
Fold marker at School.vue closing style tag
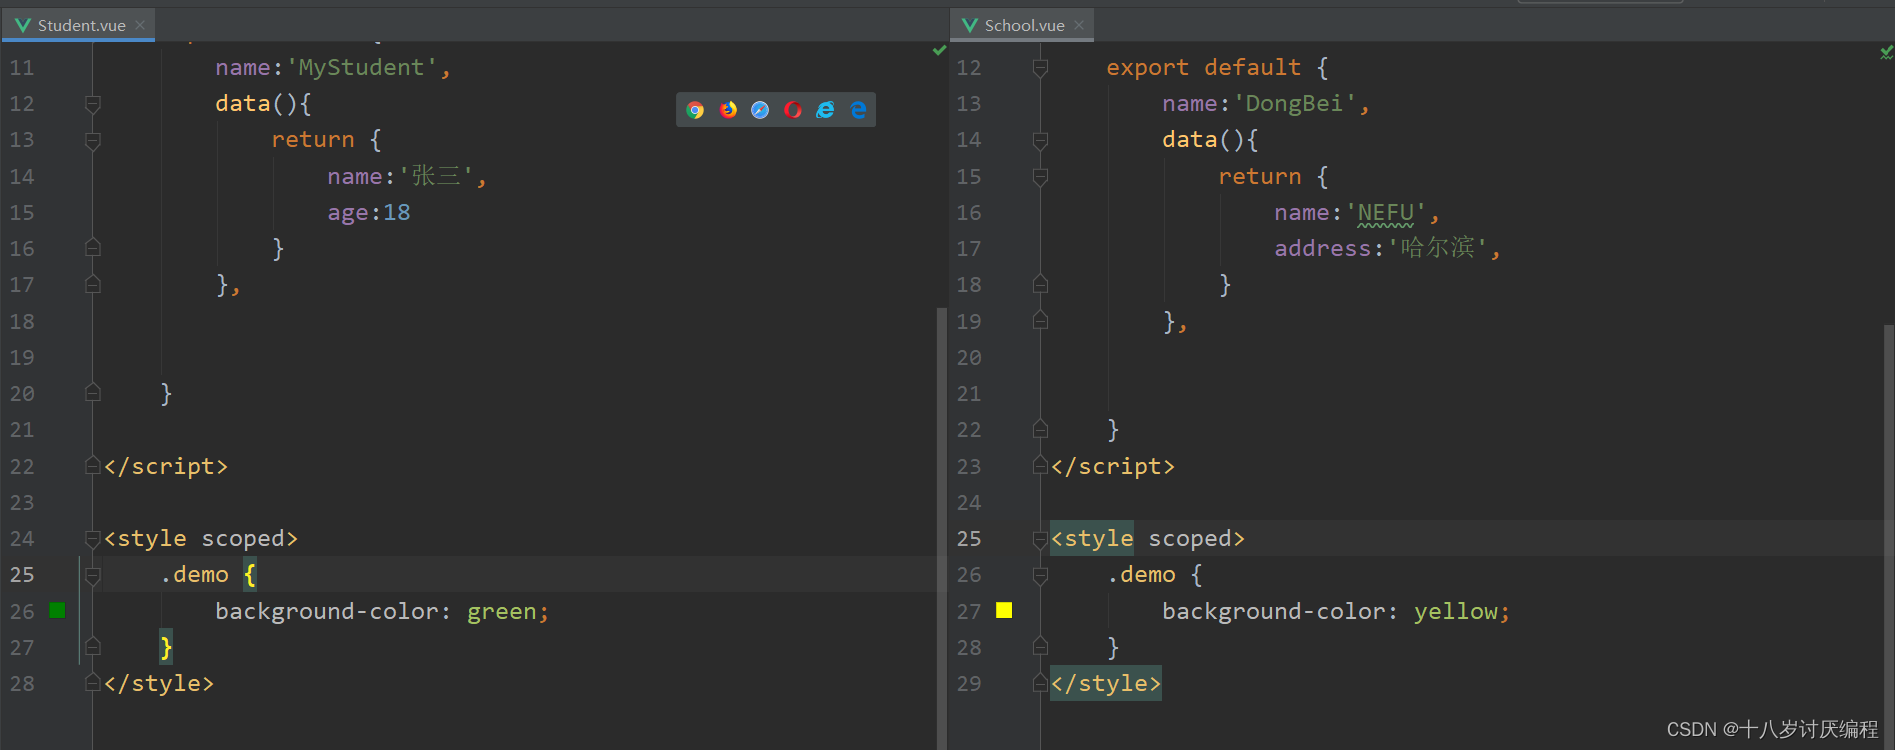coord(1040,683)
